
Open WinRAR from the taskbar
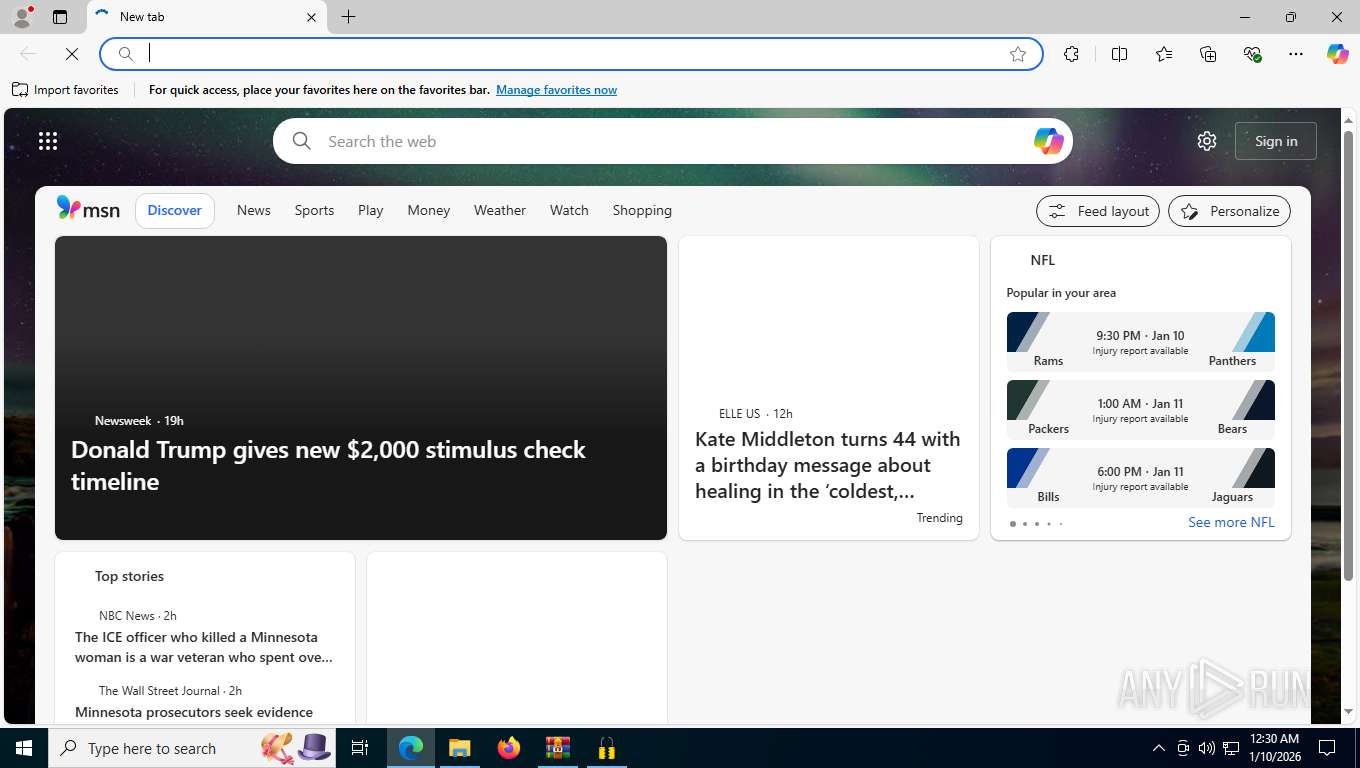point(557,748)
